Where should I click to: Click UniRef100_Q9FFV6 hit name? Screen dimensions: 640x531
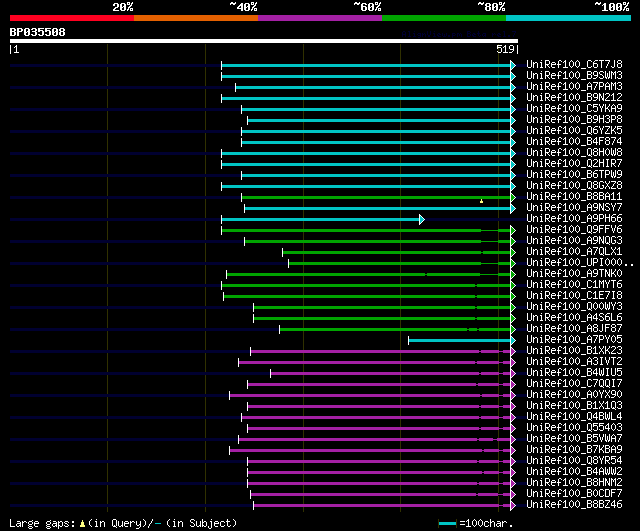pos(574,230)
